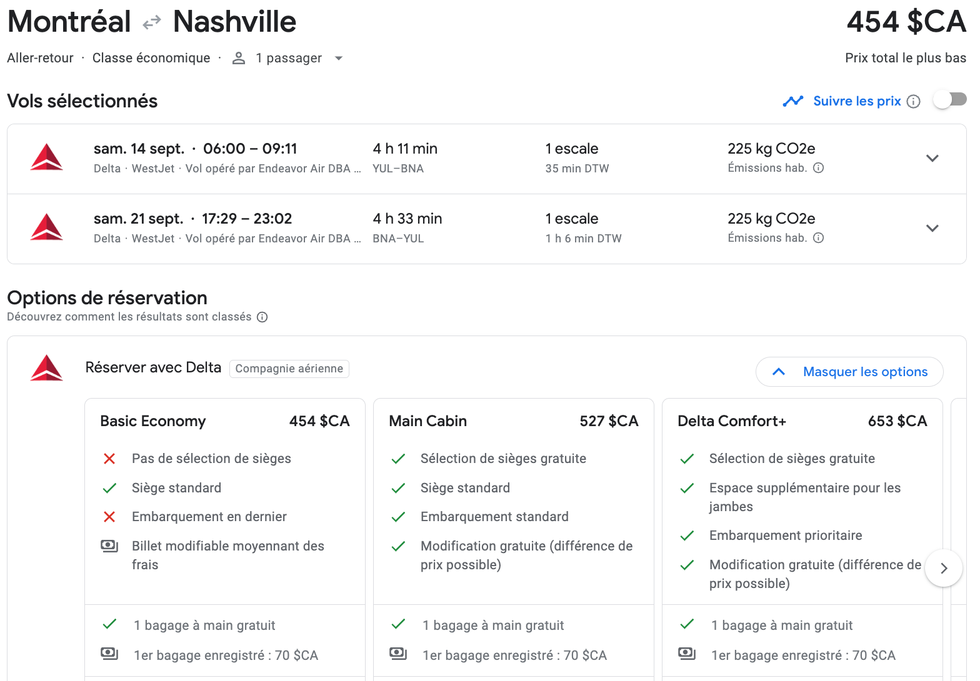This screenshot has width=980, height=681.
Task: Open the 'Aller-retour' trip type selector
Action: coord(40,57)
